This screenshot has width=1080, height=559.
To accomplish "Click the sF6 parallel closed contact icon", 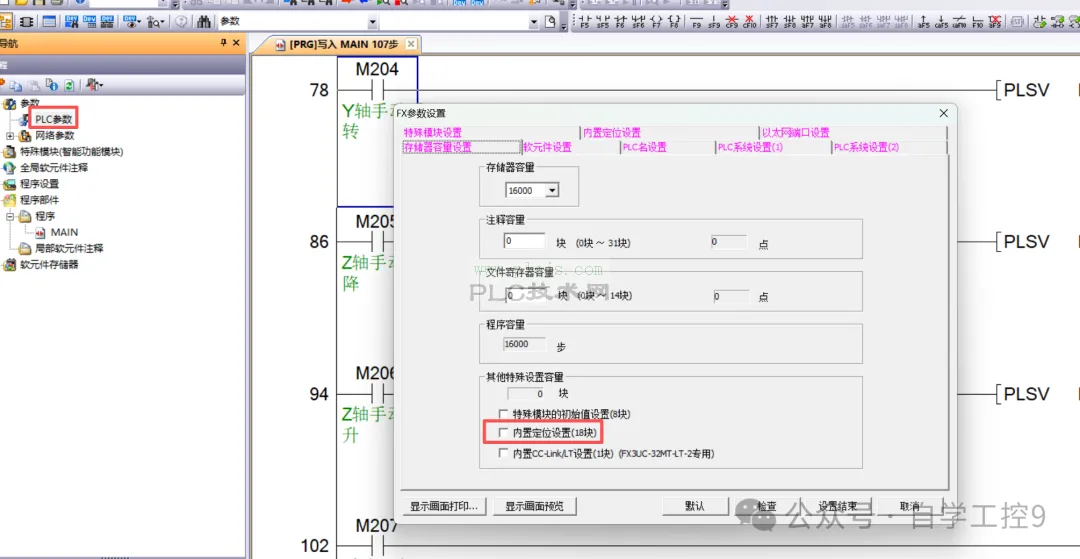I will click(638, 21).
